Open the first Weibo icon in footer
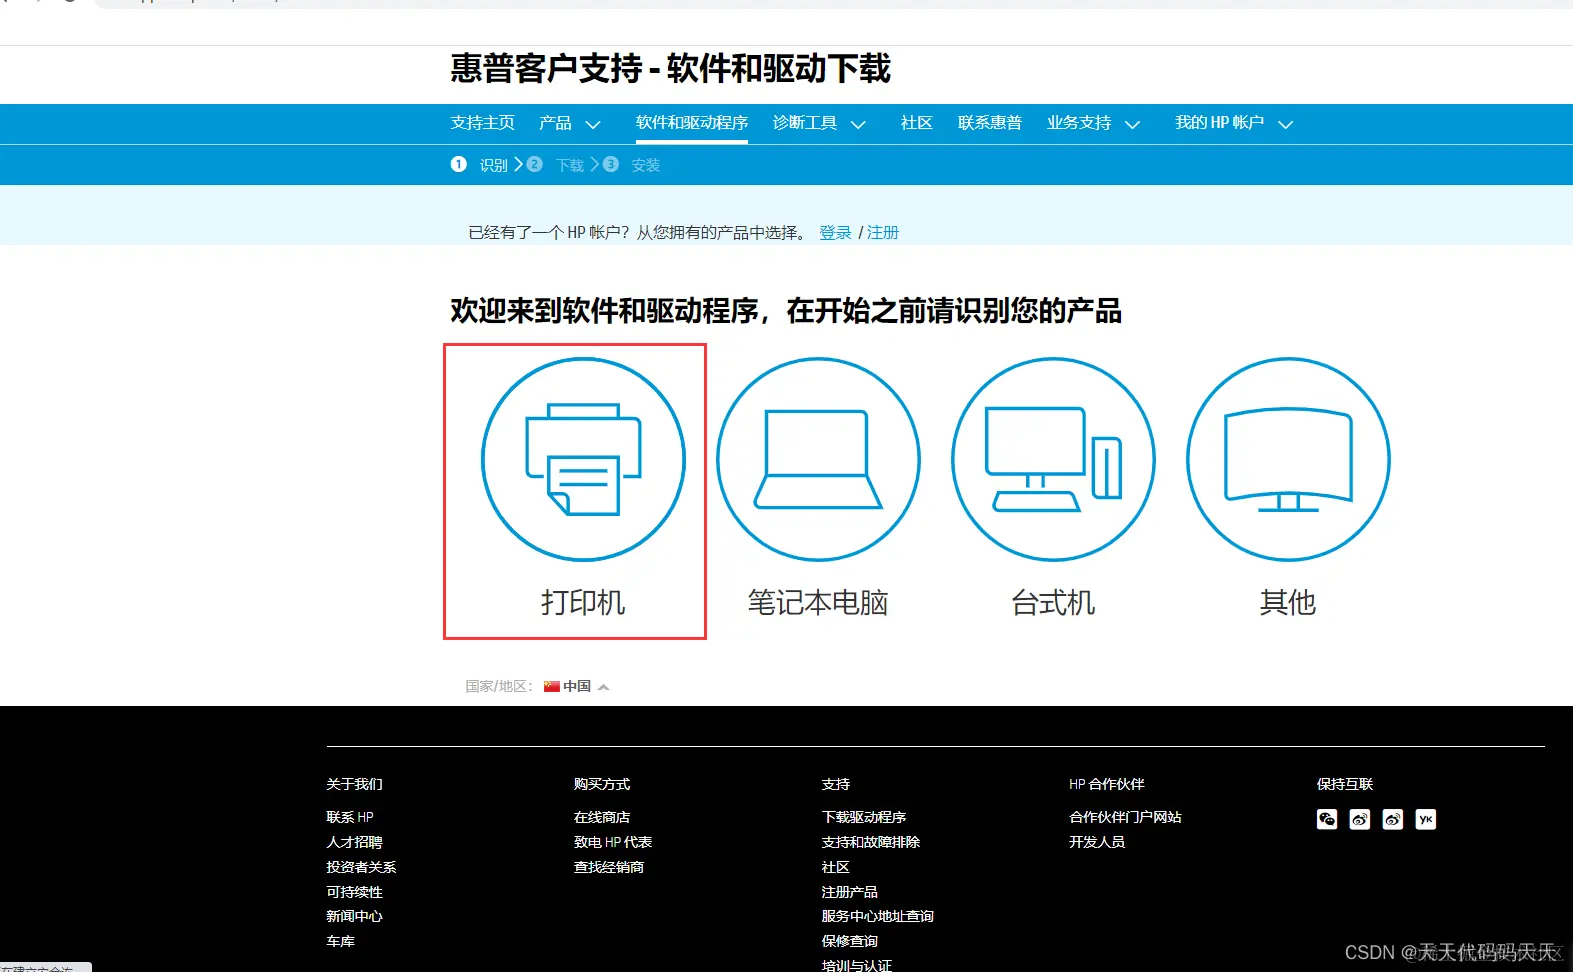The image size is (1573, 972). (x=1360, y=819)
